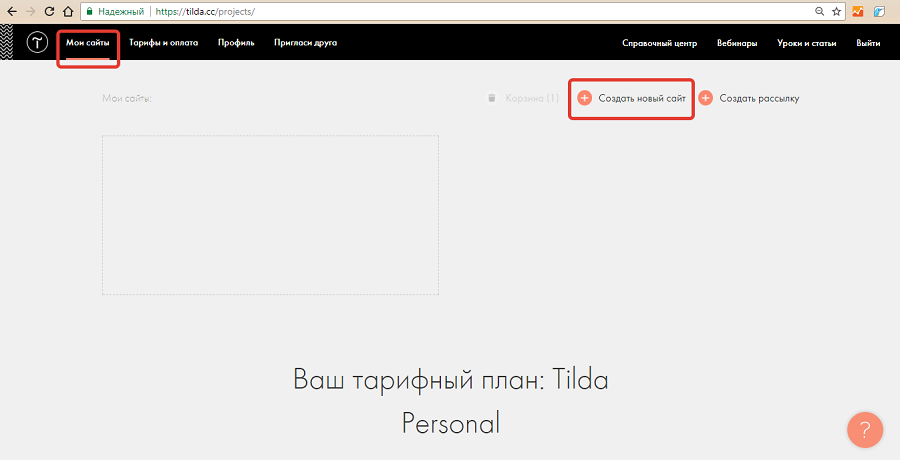Viewport: 900px width, 460px height.
Task: Click Создать рассылку
Action: pyautogui.click(x=759, y=98)
